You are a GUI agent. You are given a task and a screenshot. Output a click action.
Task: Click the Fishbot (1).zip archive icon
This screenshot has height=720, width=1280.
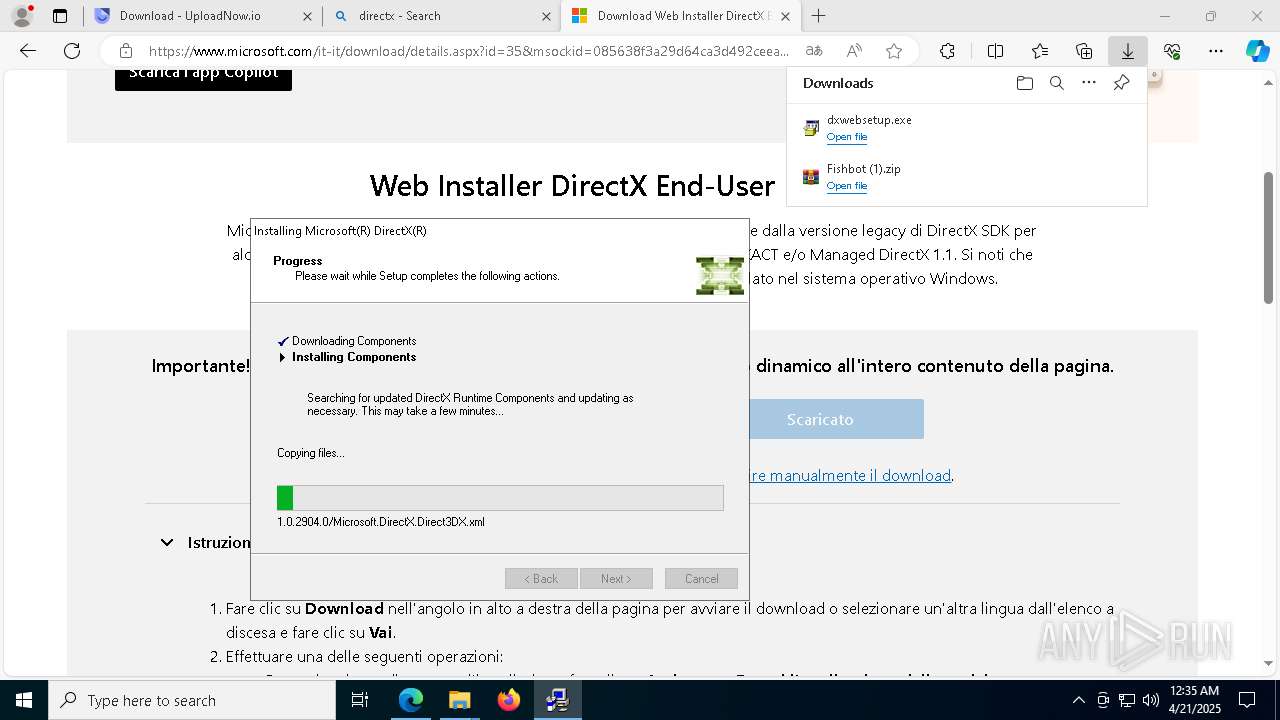pos(811,177)
